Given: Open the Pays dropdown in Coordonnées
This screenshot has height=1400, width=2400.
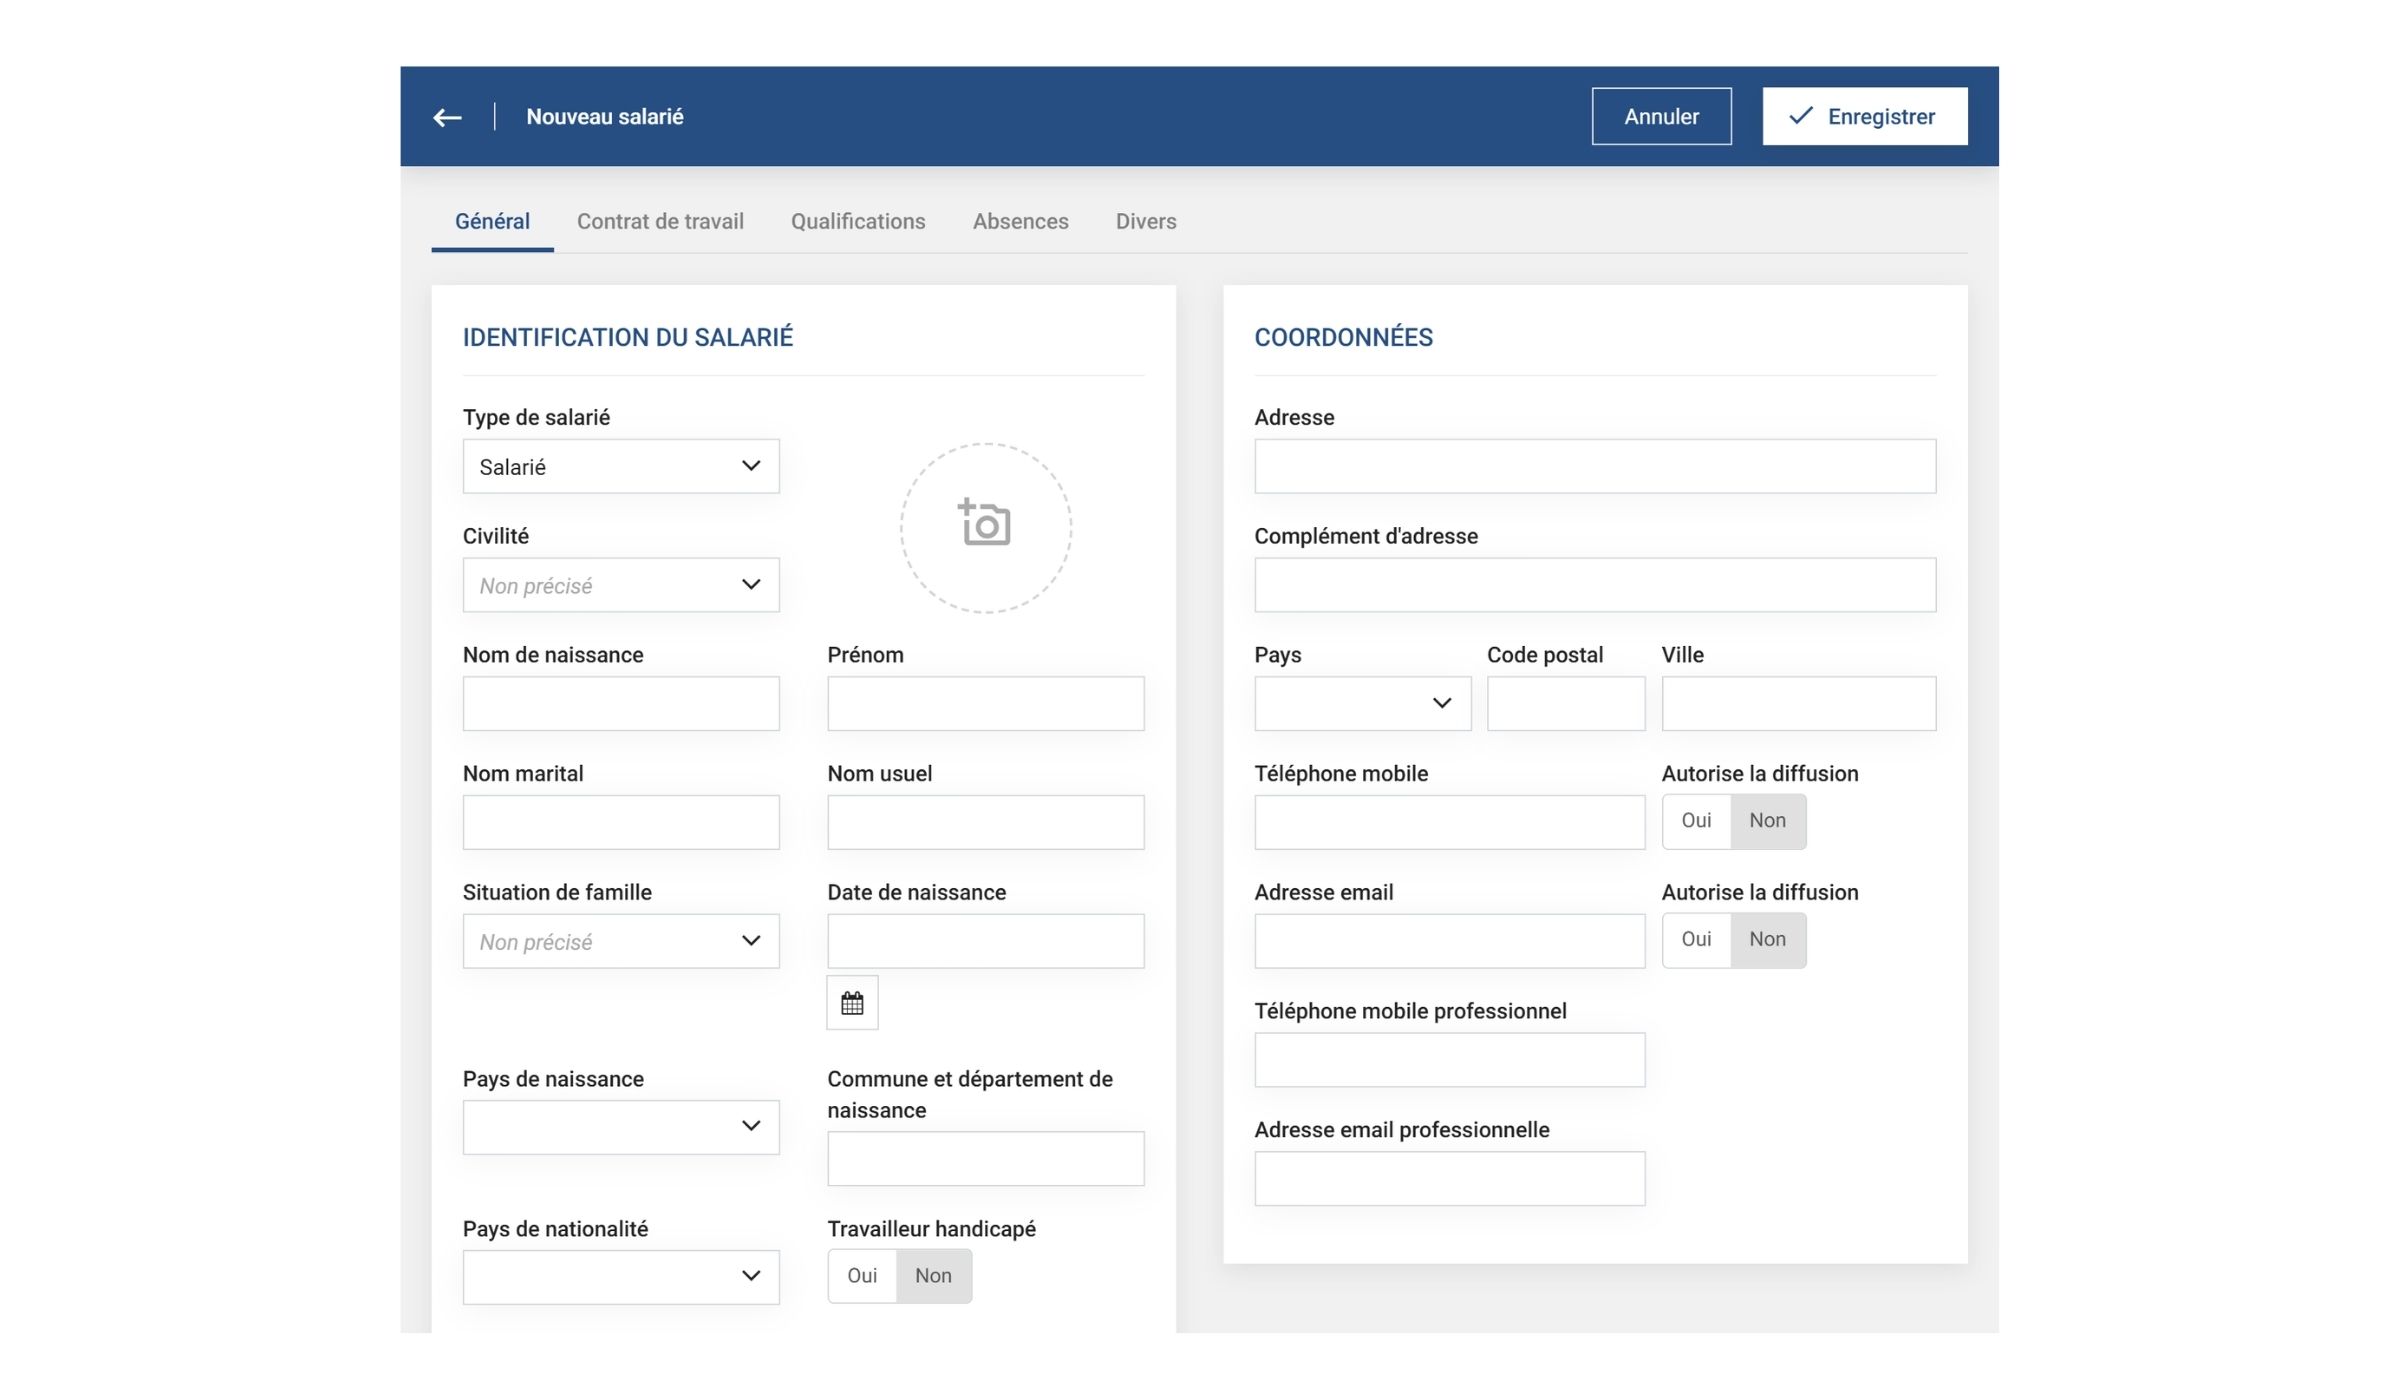Looking at the screenshot, I should click(1362, 703).
